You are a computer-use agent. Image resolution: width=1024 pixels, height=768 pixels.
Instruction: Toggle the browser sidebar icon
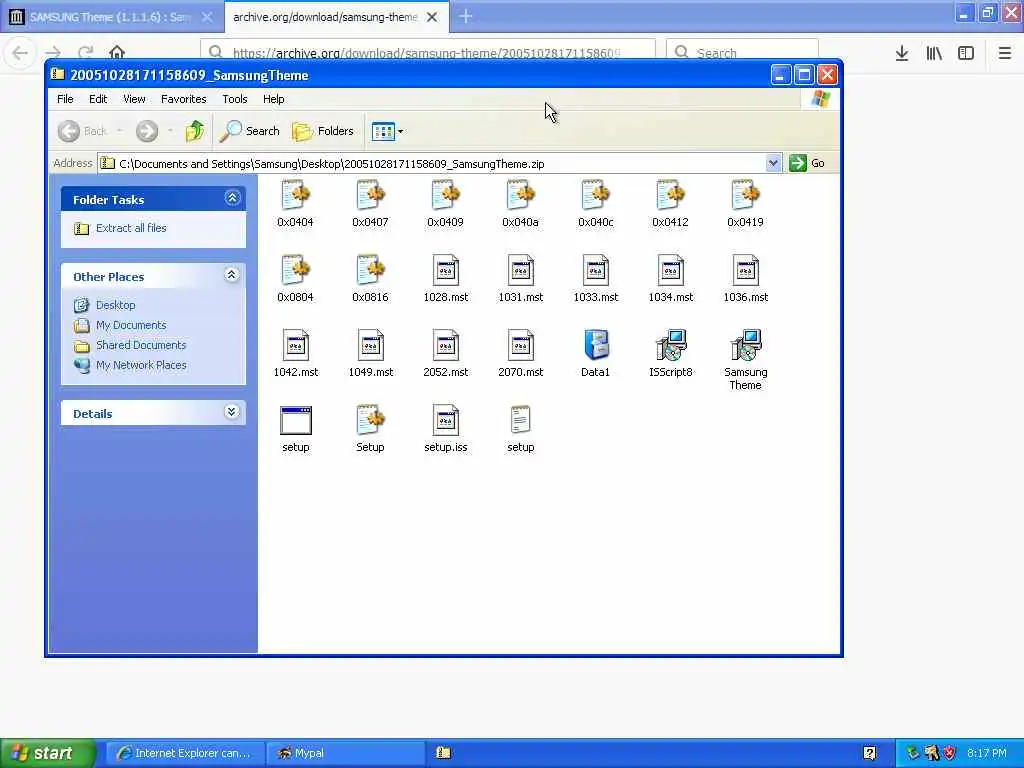pyautogui.click(x=966, y=53)
